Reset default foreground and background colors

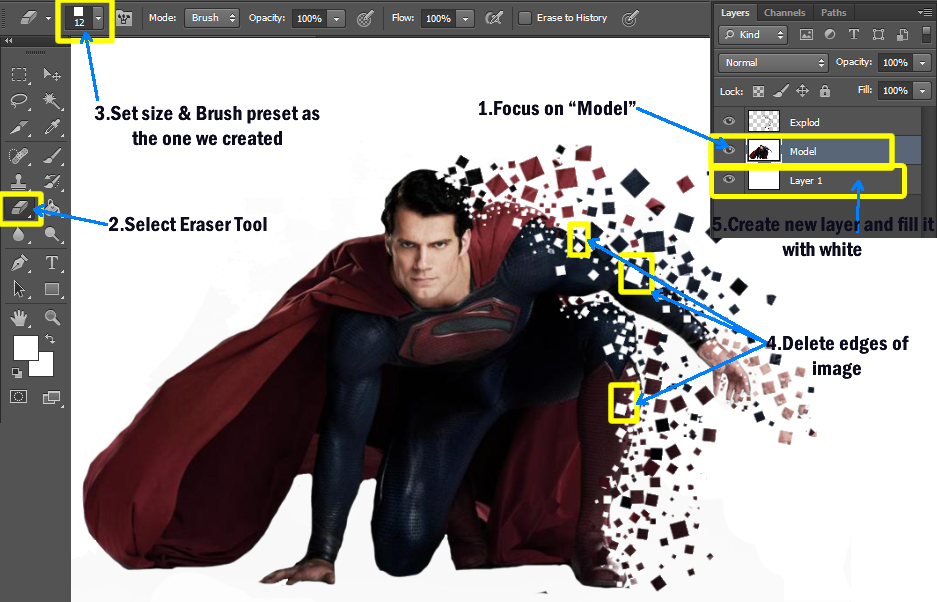17,373
